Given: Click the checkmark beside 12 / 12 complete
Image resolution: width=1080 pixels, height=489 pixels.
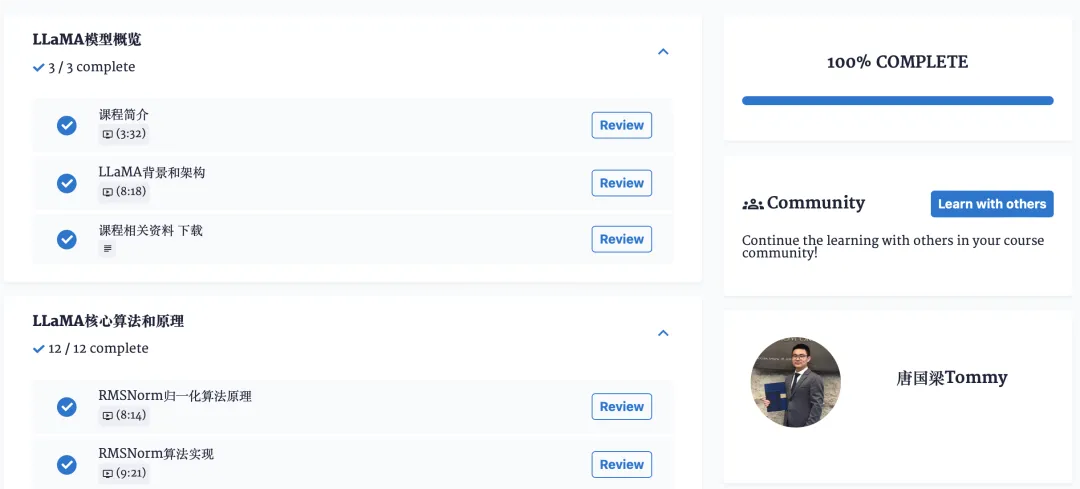Looking at the screenshot, I should [x=39, y=349].
